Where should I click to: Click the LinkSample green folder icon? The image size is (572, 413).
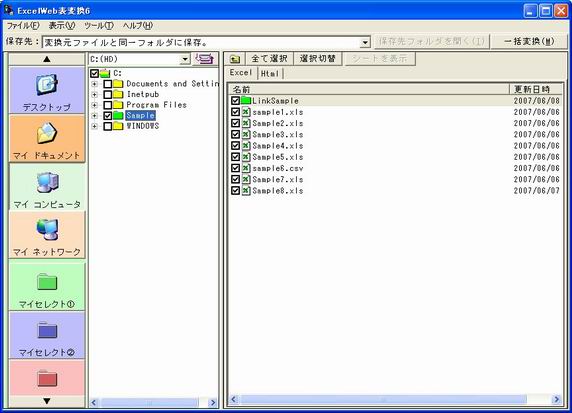[246, 100]
